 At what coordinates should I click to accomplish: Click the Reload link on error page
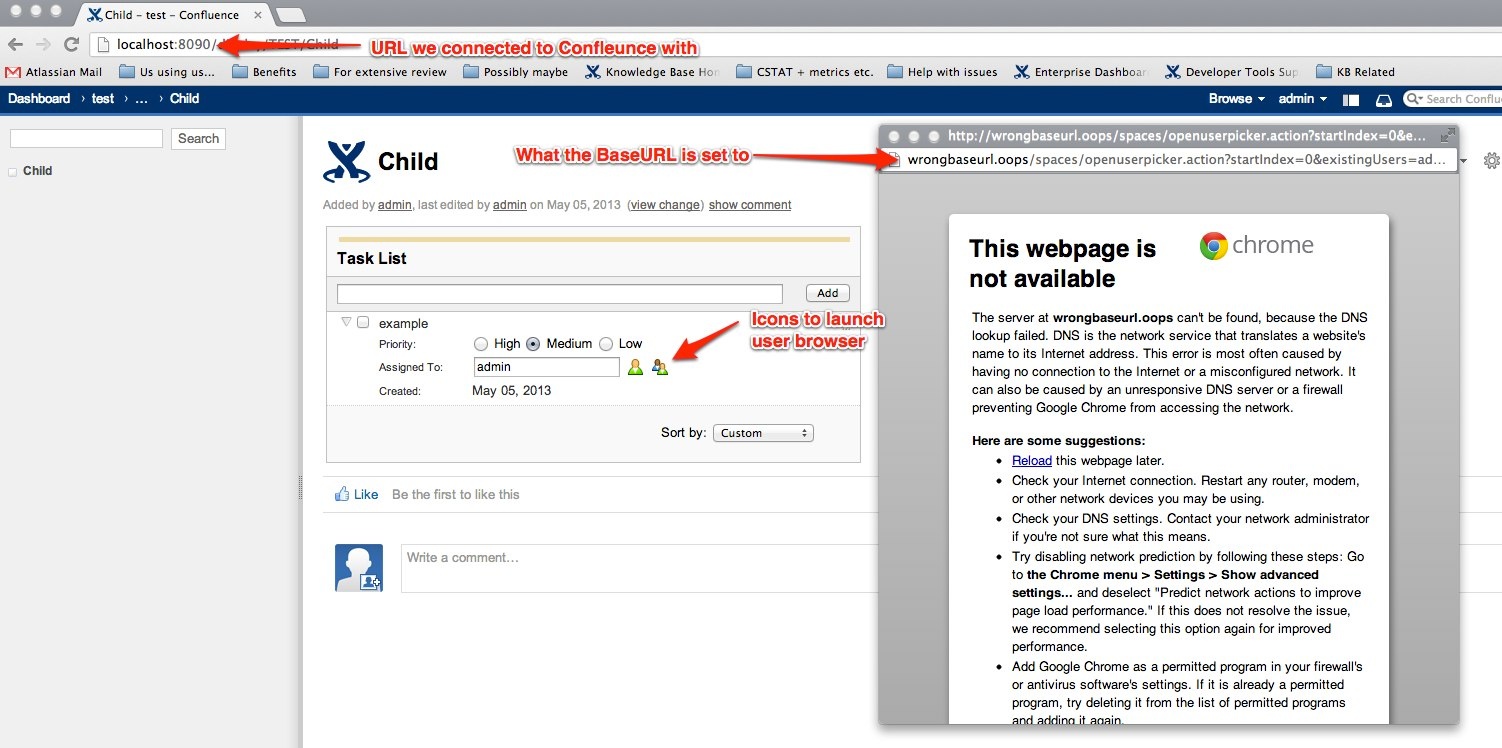tap(1032, 461)
